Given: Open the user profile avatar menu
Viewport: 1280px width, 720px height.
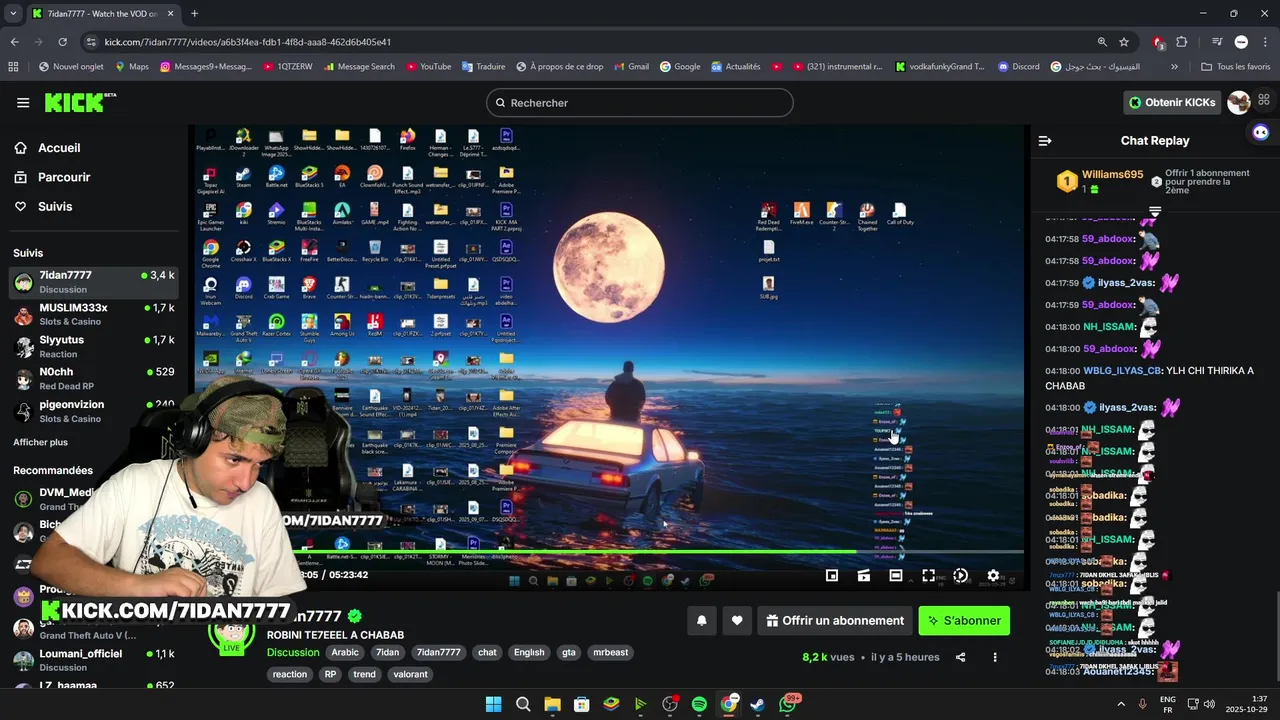Looking at the screenshot, I should (1238, 102).
